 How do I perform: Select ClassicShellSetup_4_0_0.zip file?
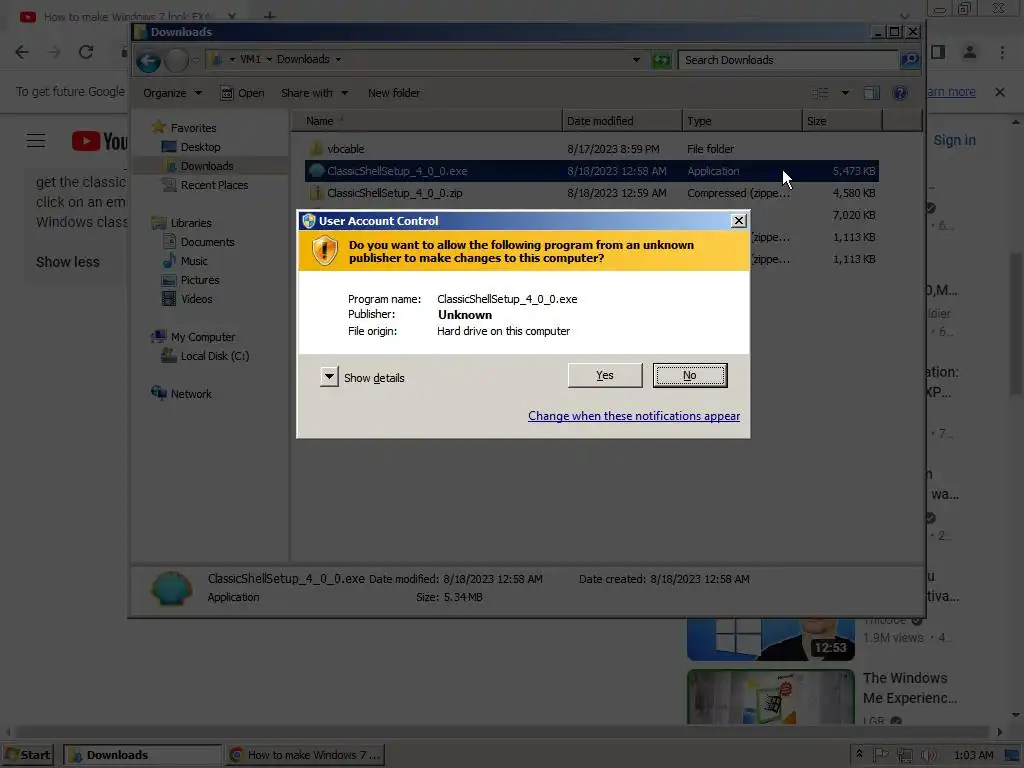point(394,193)
